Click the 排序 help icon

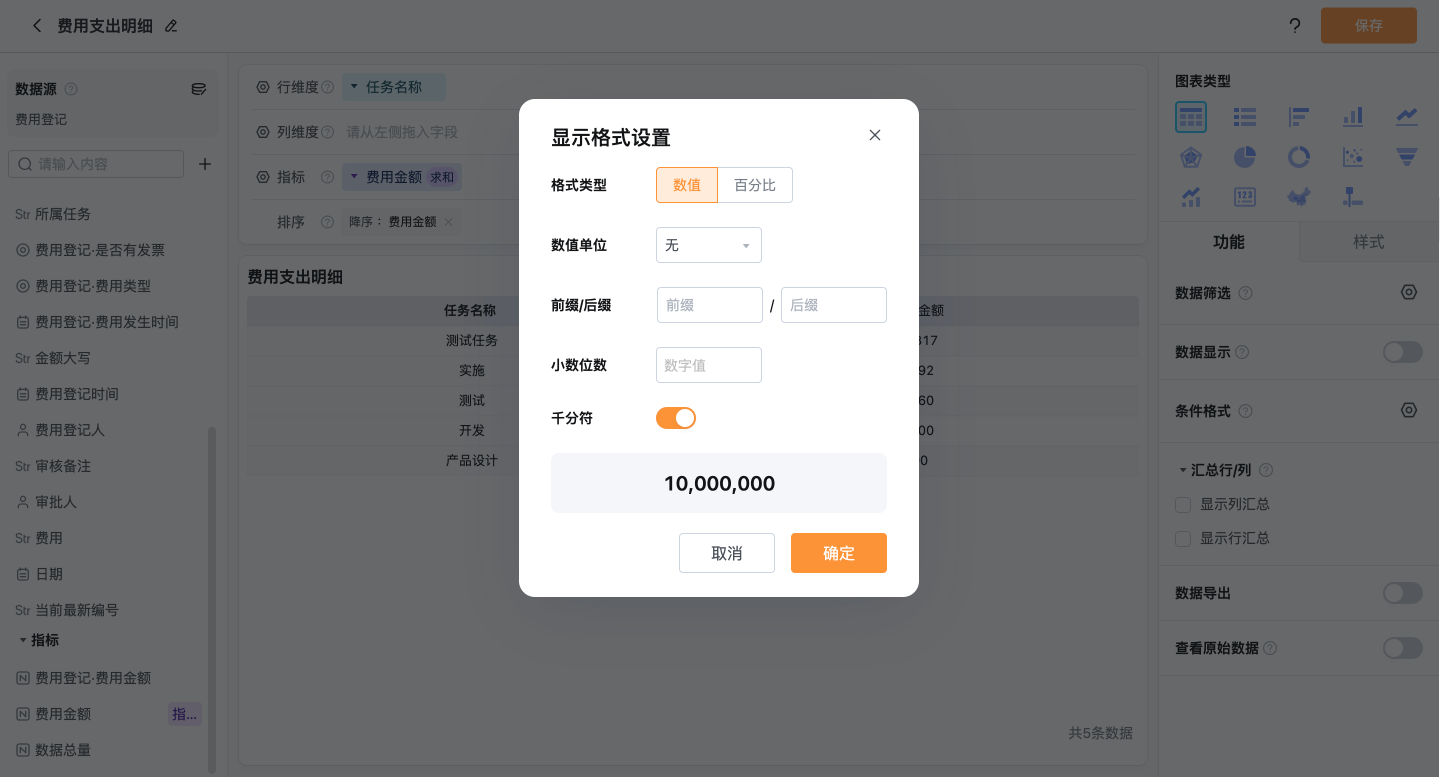(327, 222)
